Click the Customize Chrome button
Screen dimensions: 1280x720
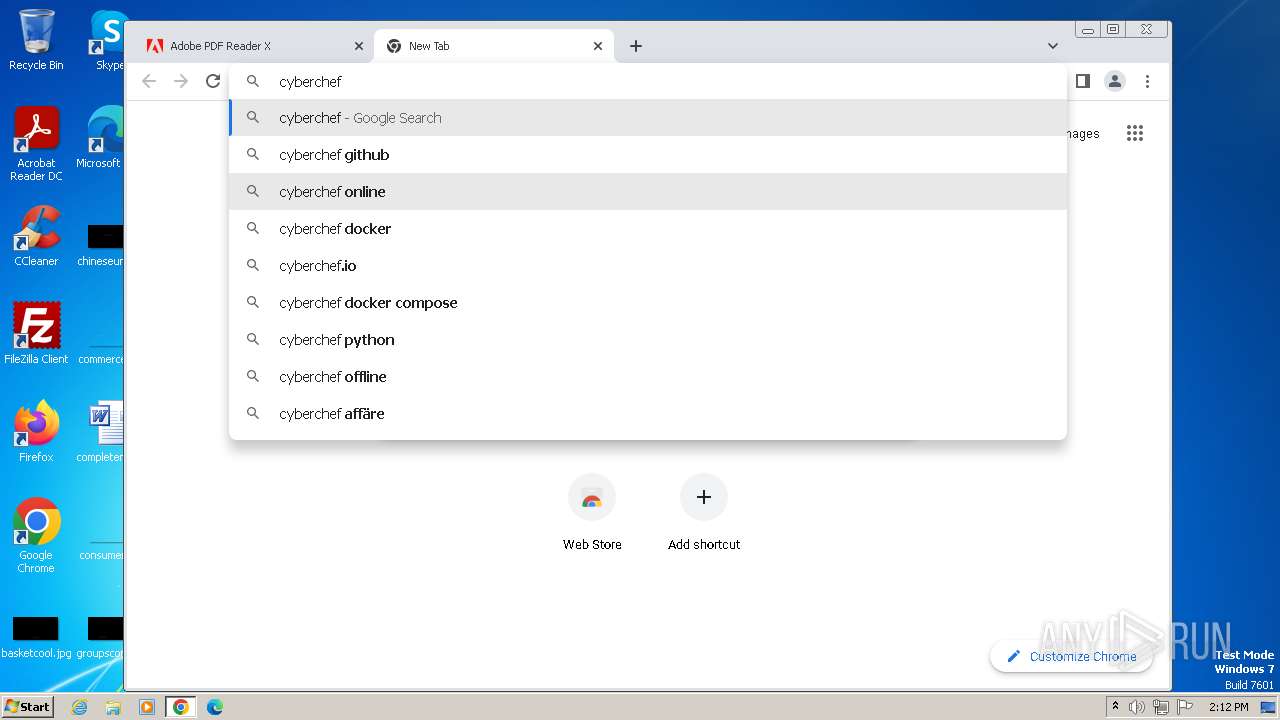(x=1071, y=656)
